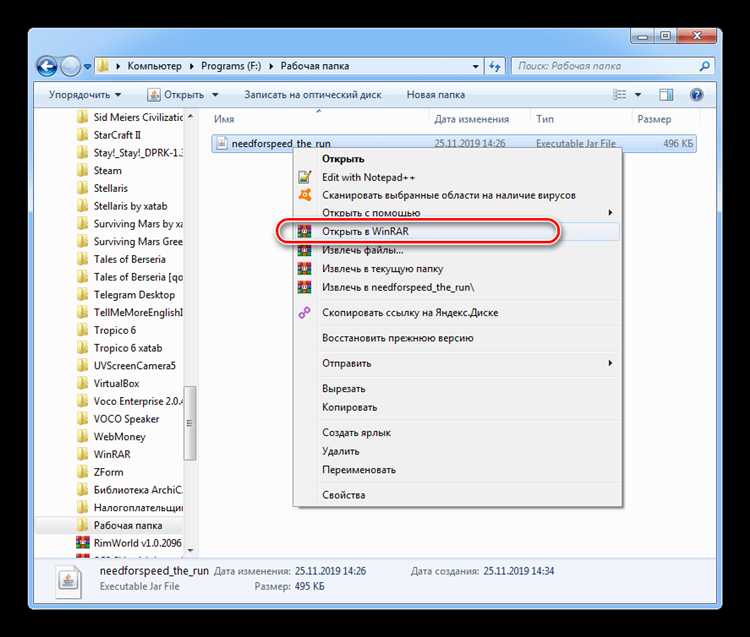750x637 pixels.
Task: Expand arrow after Programs (F:) in breadcrumb
Action: click(271, 66)
